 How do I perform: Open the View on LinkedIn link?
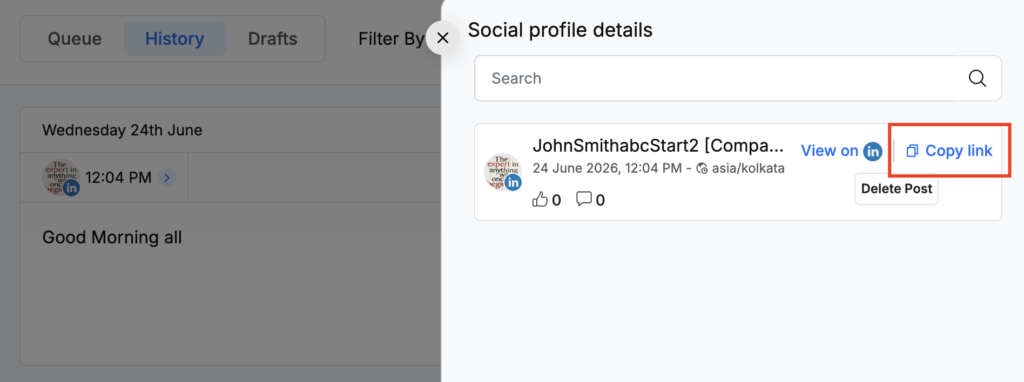tap(841, 151)
